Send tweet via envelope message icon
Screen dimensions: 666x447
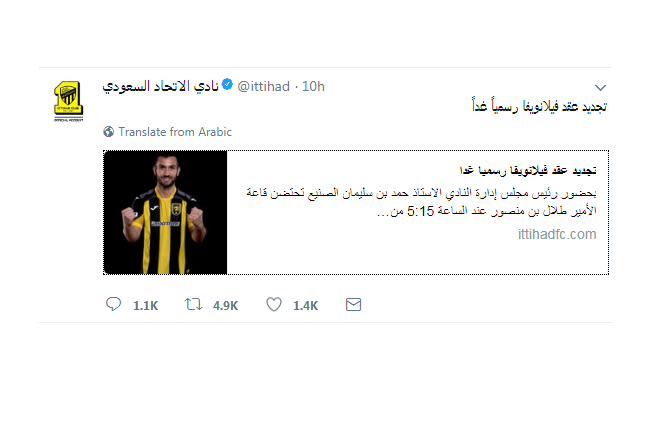[x=353, y=305]
